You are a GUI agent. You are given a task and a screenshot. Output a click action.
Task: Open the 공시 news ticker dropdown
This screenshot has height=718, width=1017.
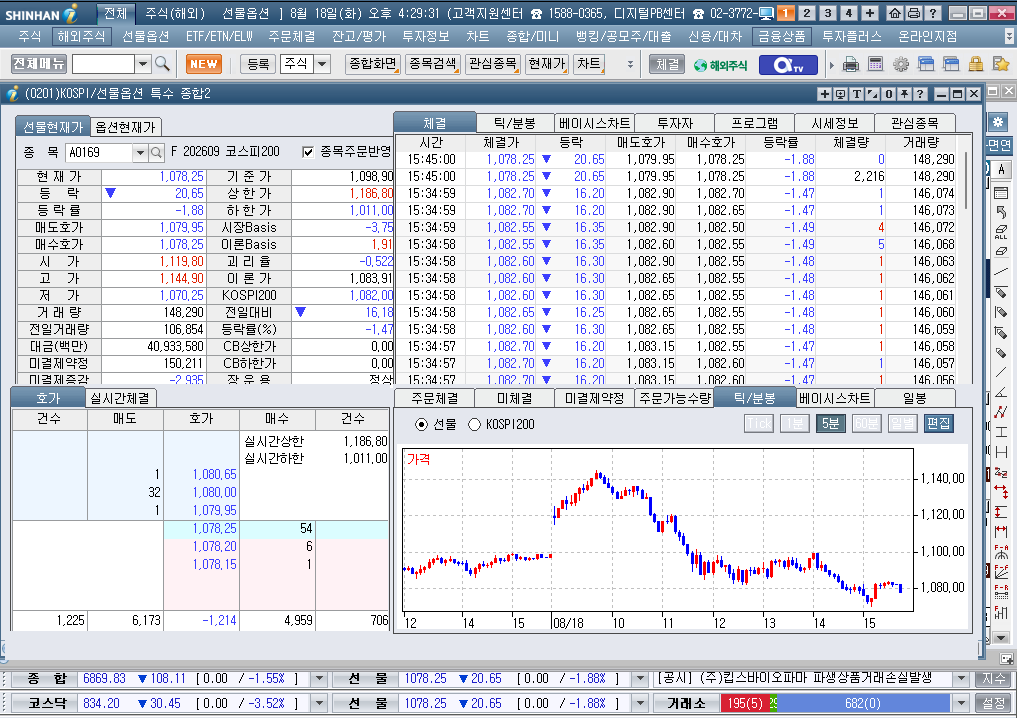[x=961, y=678]
